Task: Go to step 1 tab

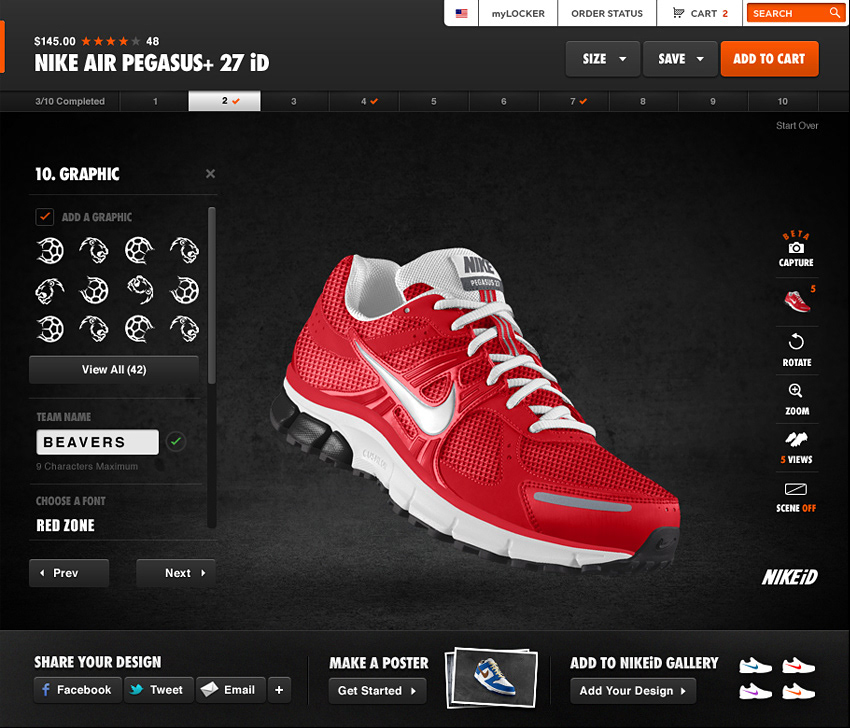Action: click(x=155, y=101)
